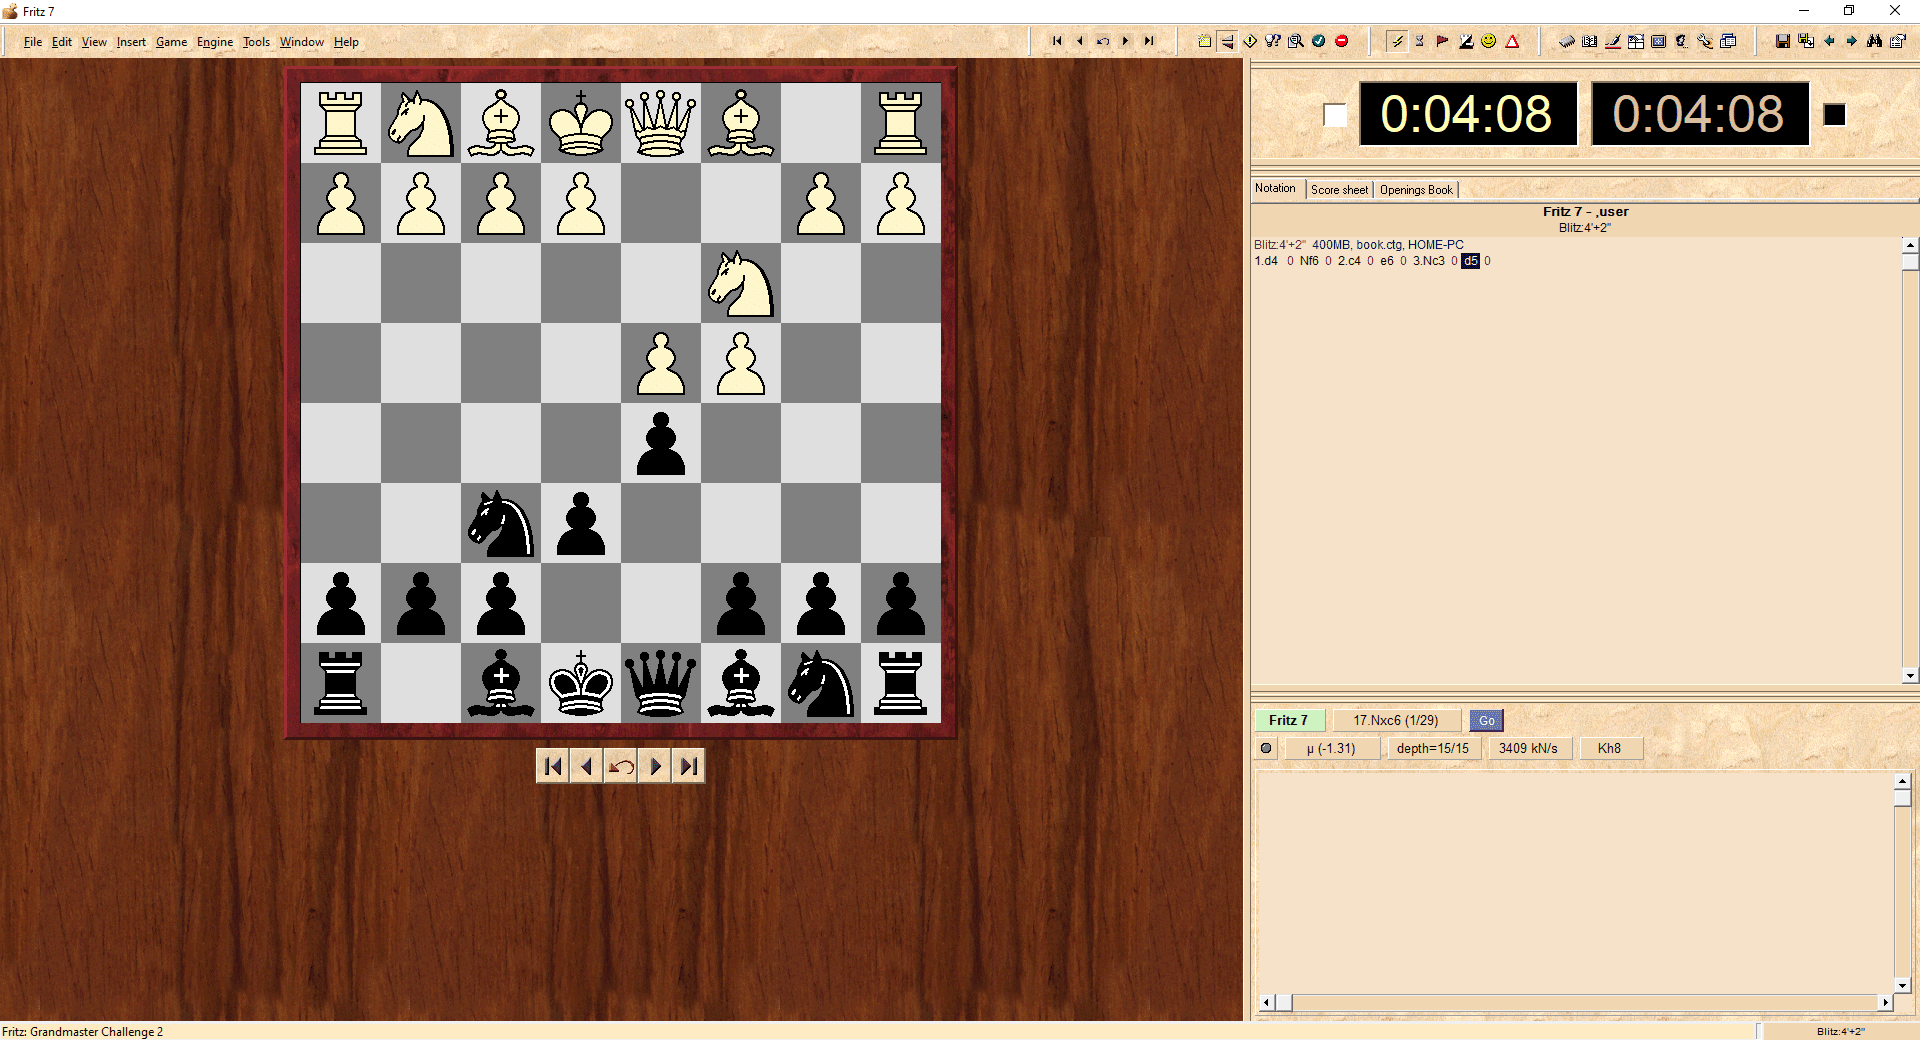Viewport: 1920px width, 1040px height.
Task: Click the notation pane scroll down arrow
Action: pos(1910,675)
